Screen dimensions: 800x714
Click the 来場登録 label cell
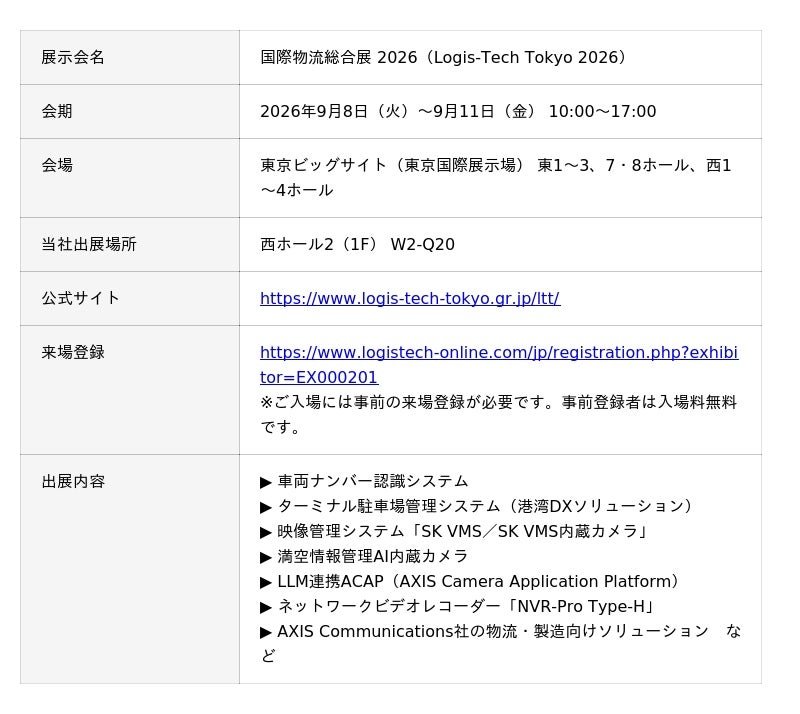(x=130, y=390)
